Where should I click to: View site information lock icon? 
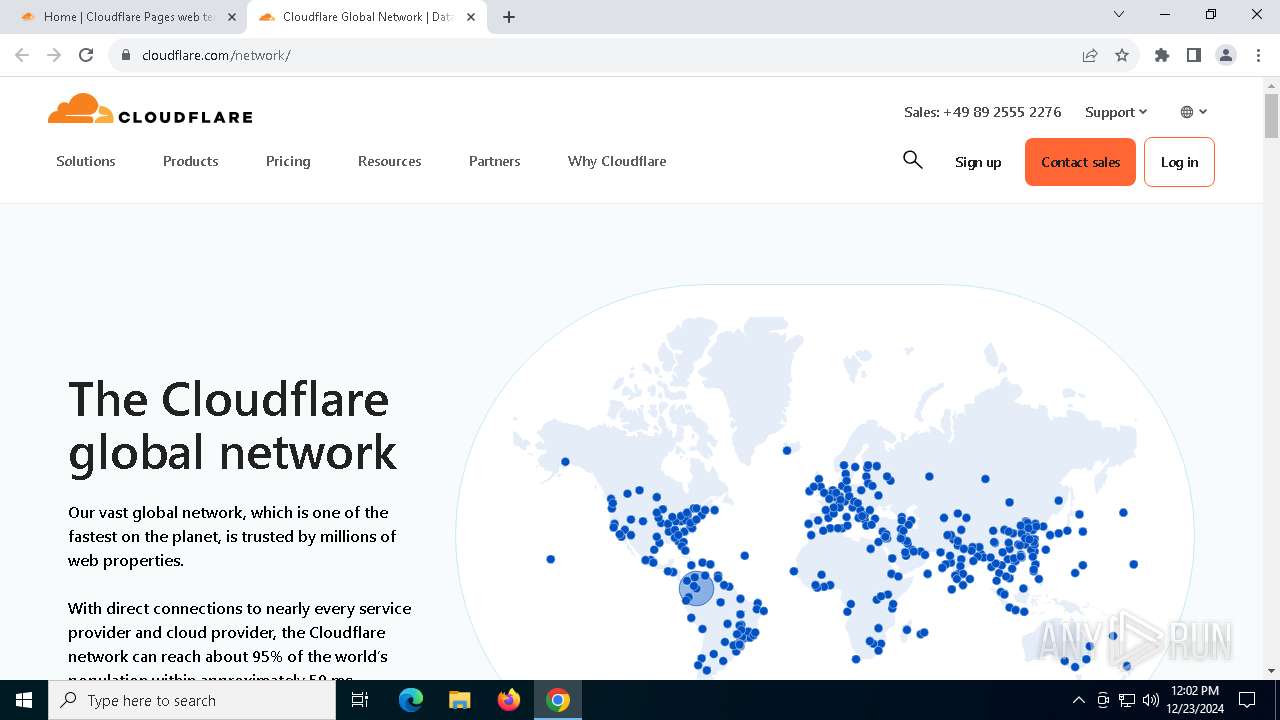(x=125, y=55)
